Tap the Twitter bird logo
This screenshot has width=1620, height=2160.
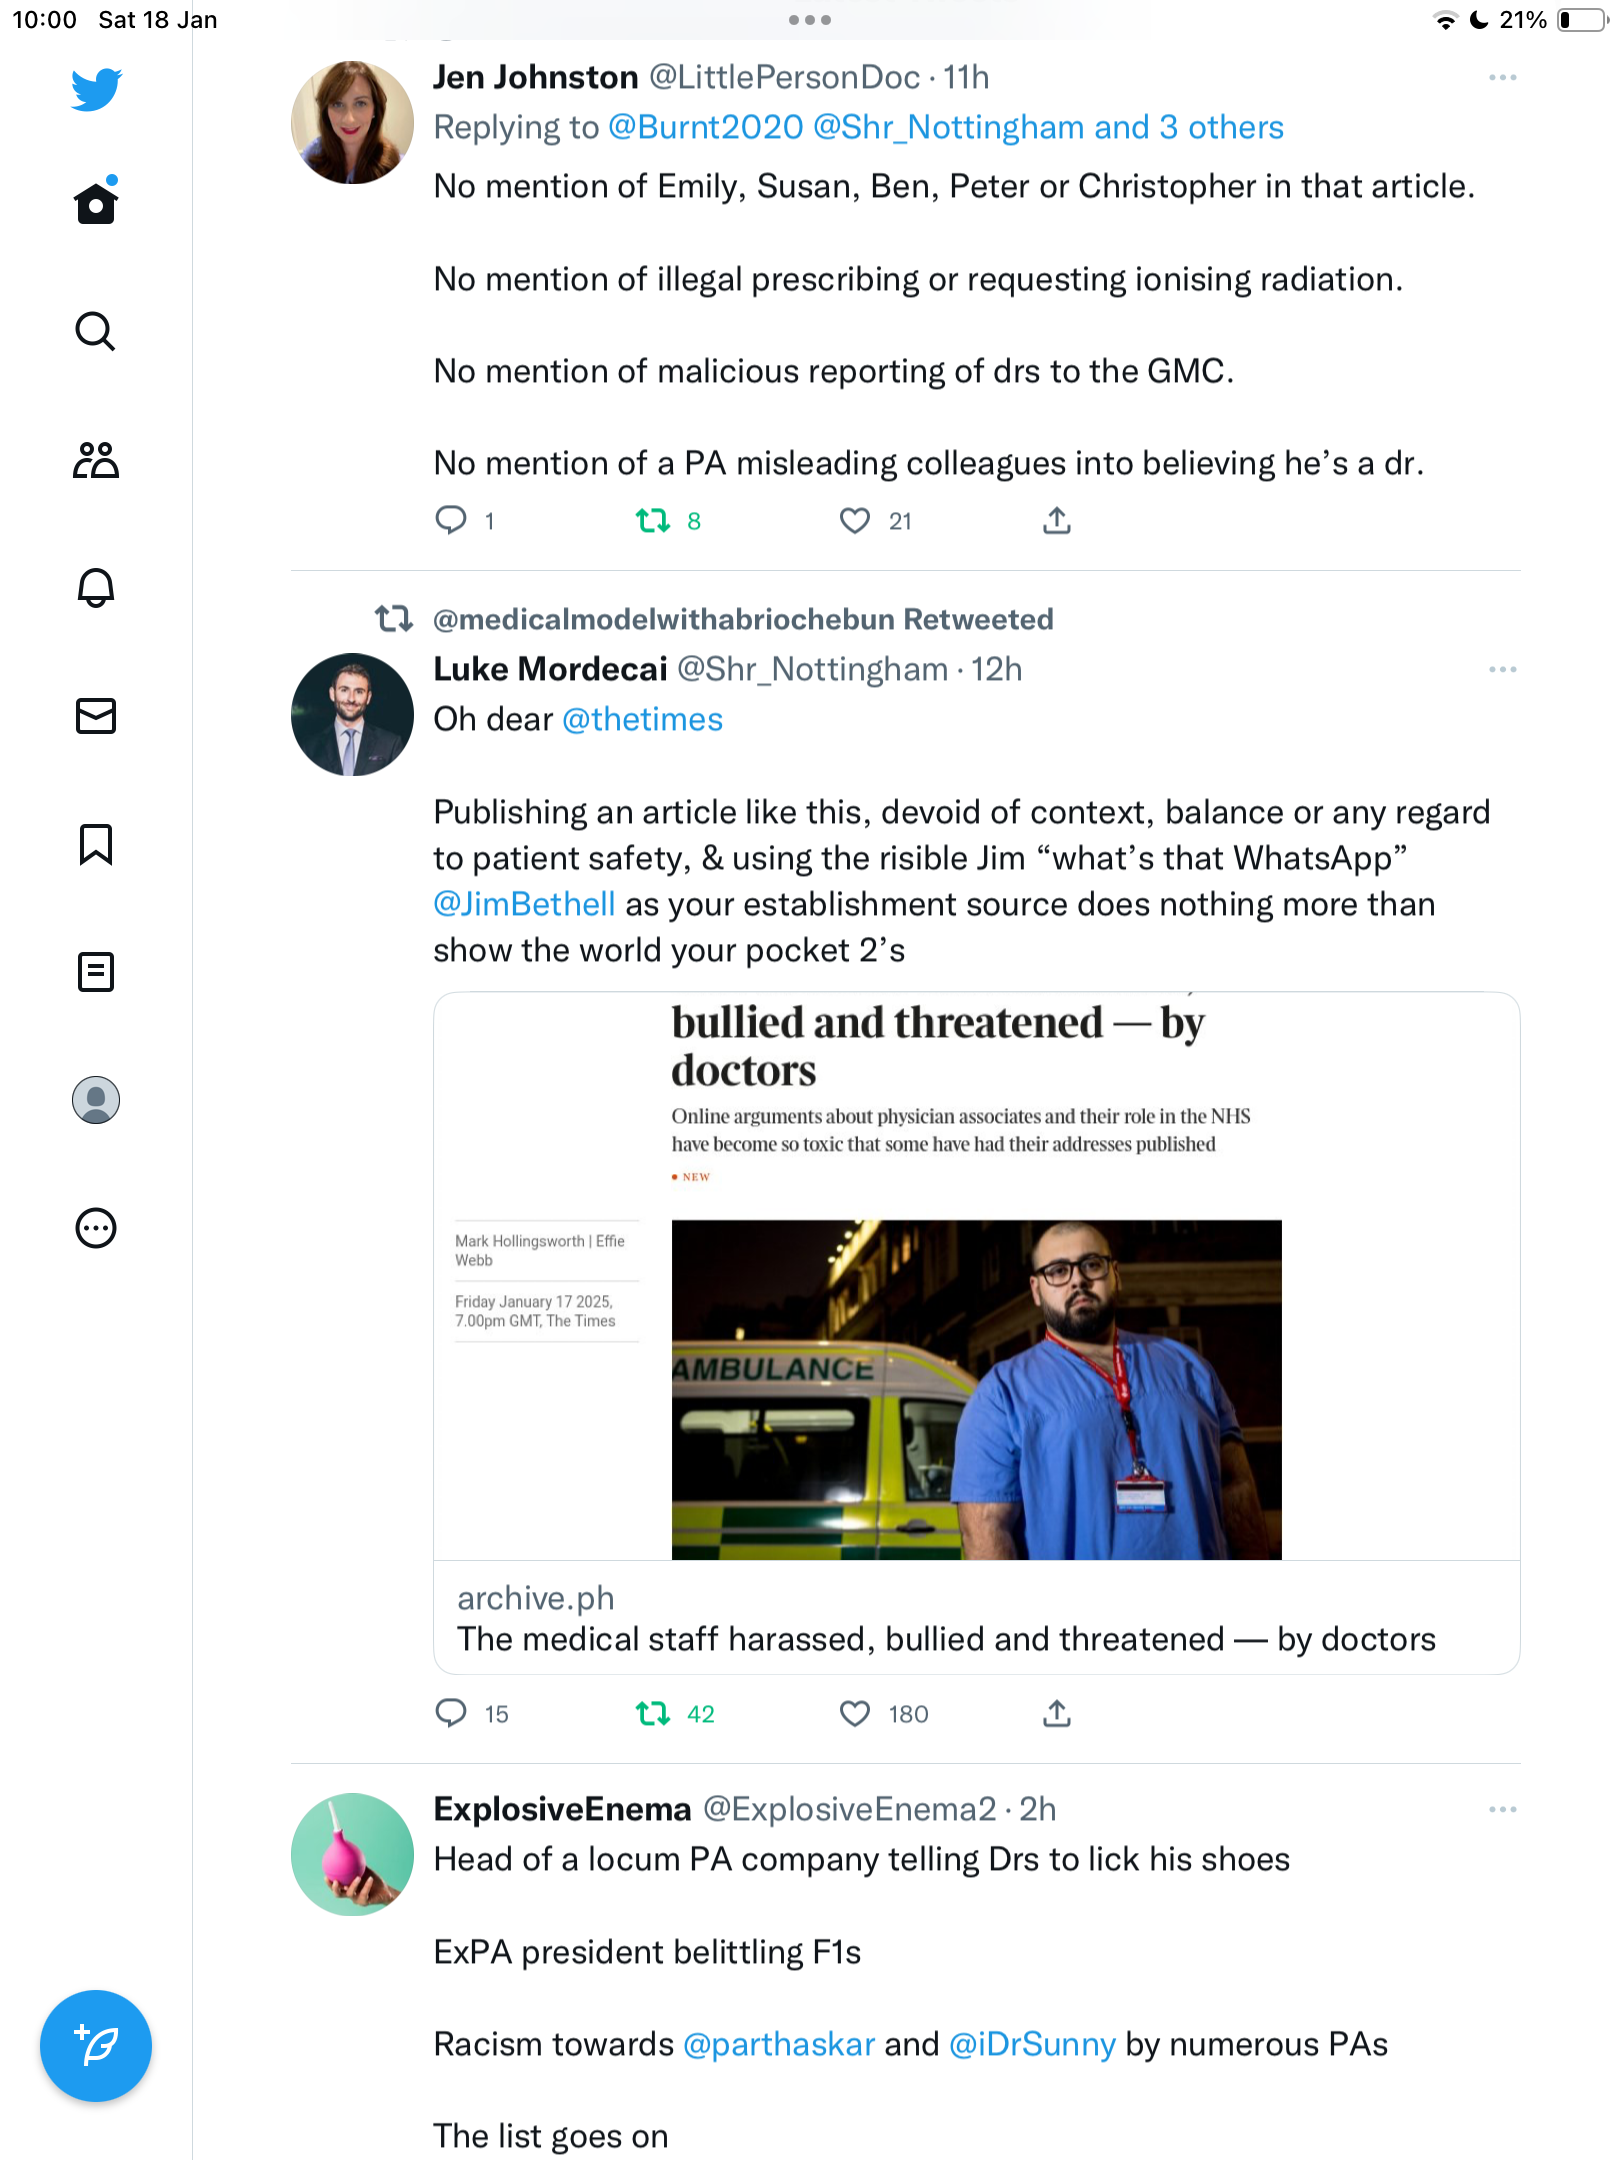click(x=96, y=89)
